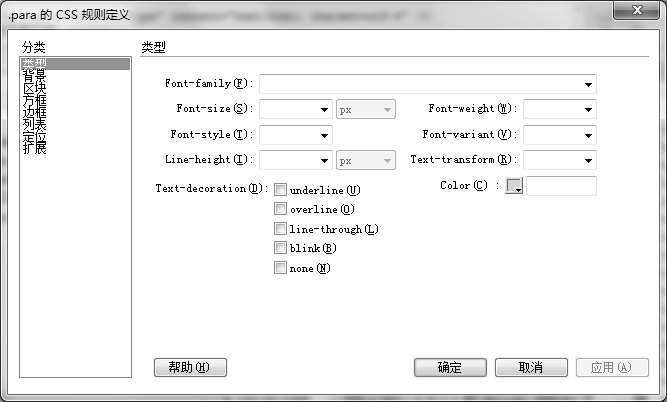Click the 确定 button
This screenshot has height=402, width=667.
pyautogui.click(x=450, y=368)
